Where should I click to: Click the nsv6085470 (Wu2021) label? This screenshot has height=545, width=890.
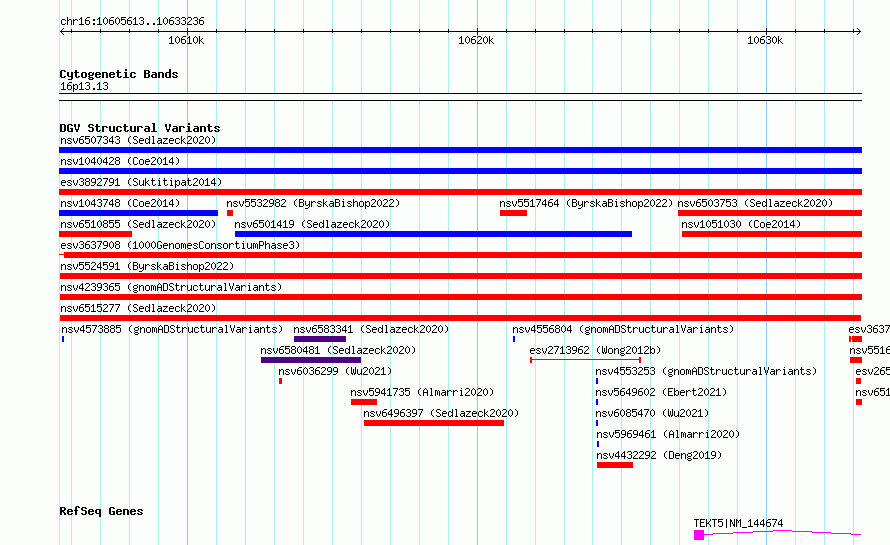point(652,413)
